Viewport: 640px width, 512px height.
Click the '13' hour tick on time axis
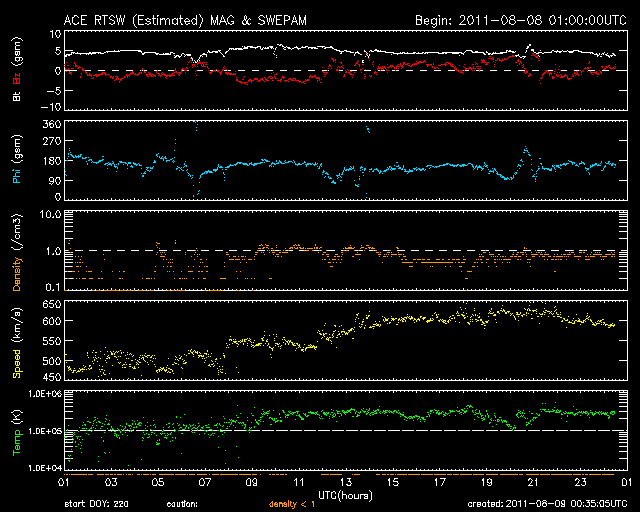(346, 483)
